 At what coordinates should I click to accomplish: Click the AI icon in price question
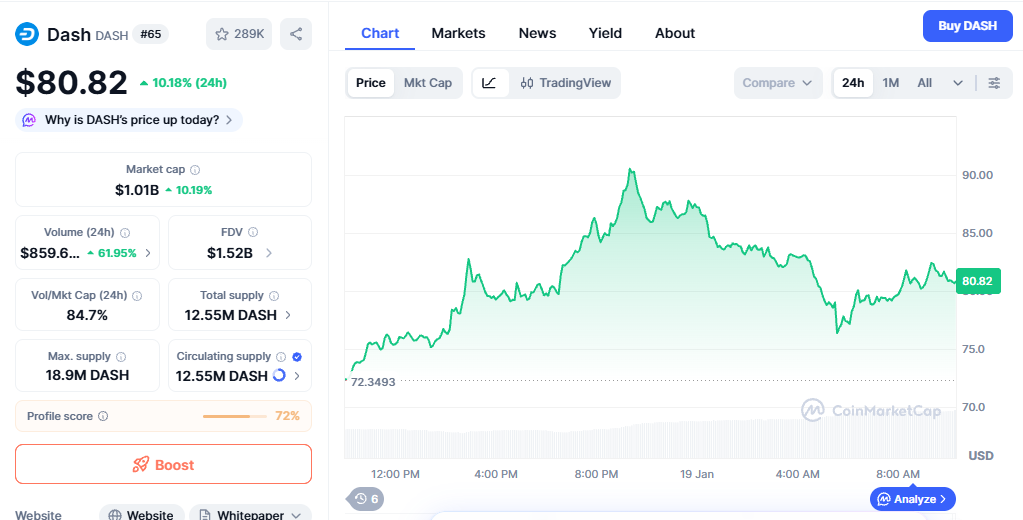[x=29, y=120]
